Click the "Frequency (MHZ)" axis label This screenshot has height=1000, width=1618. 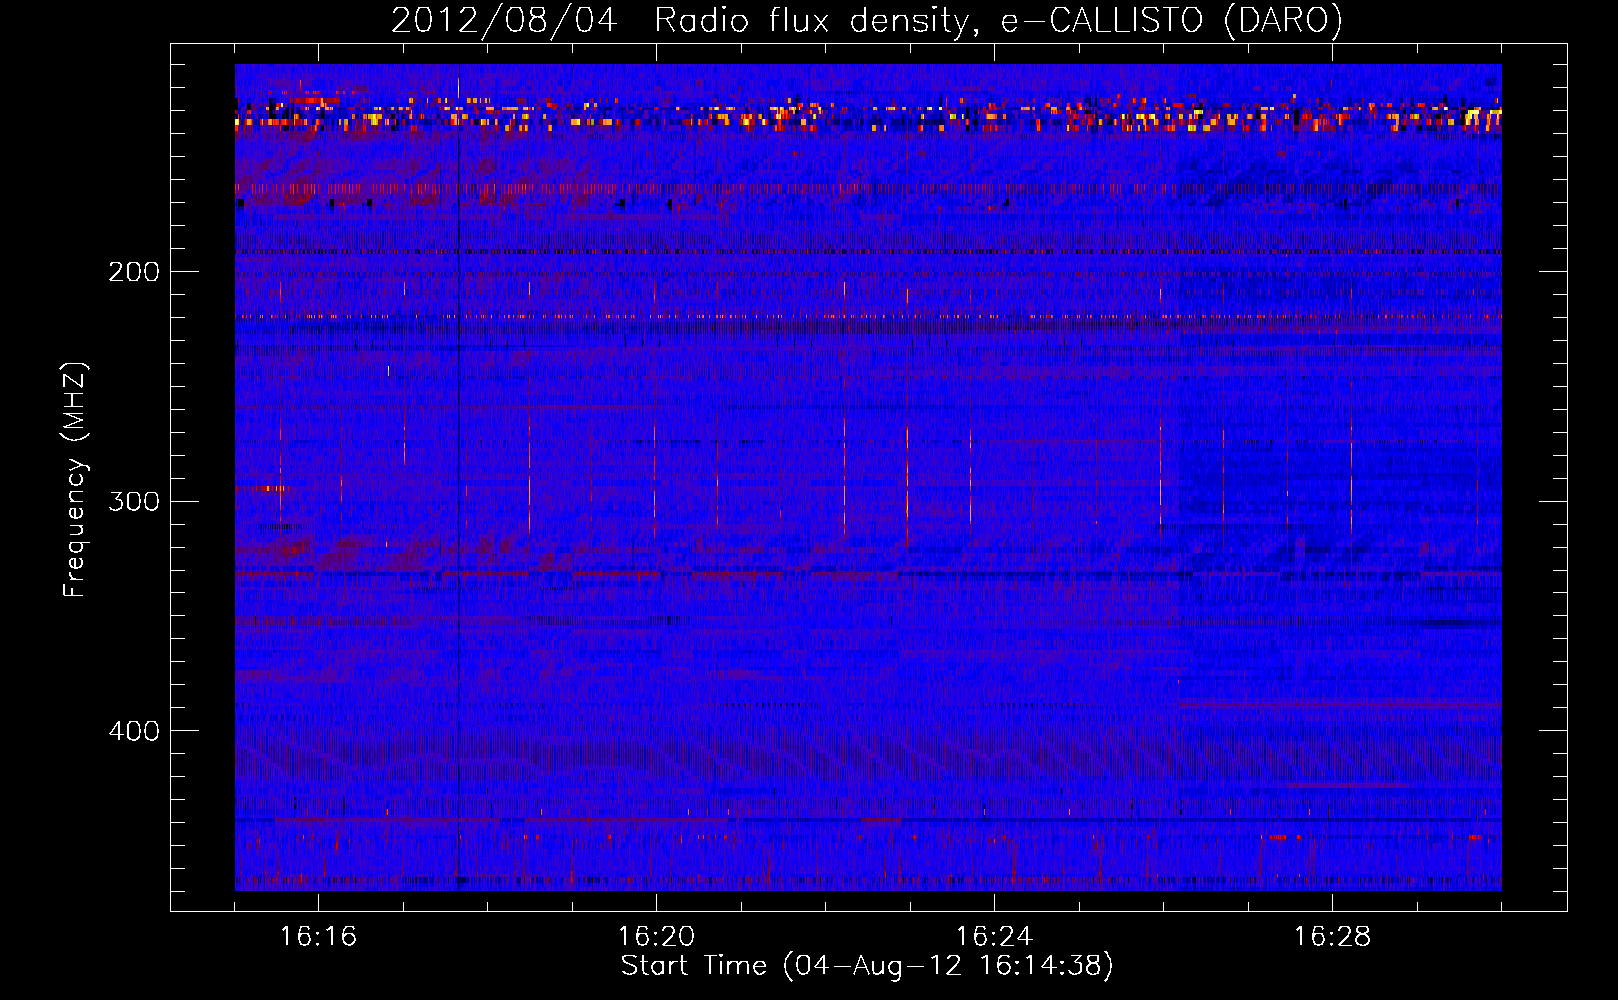(75, 480)
